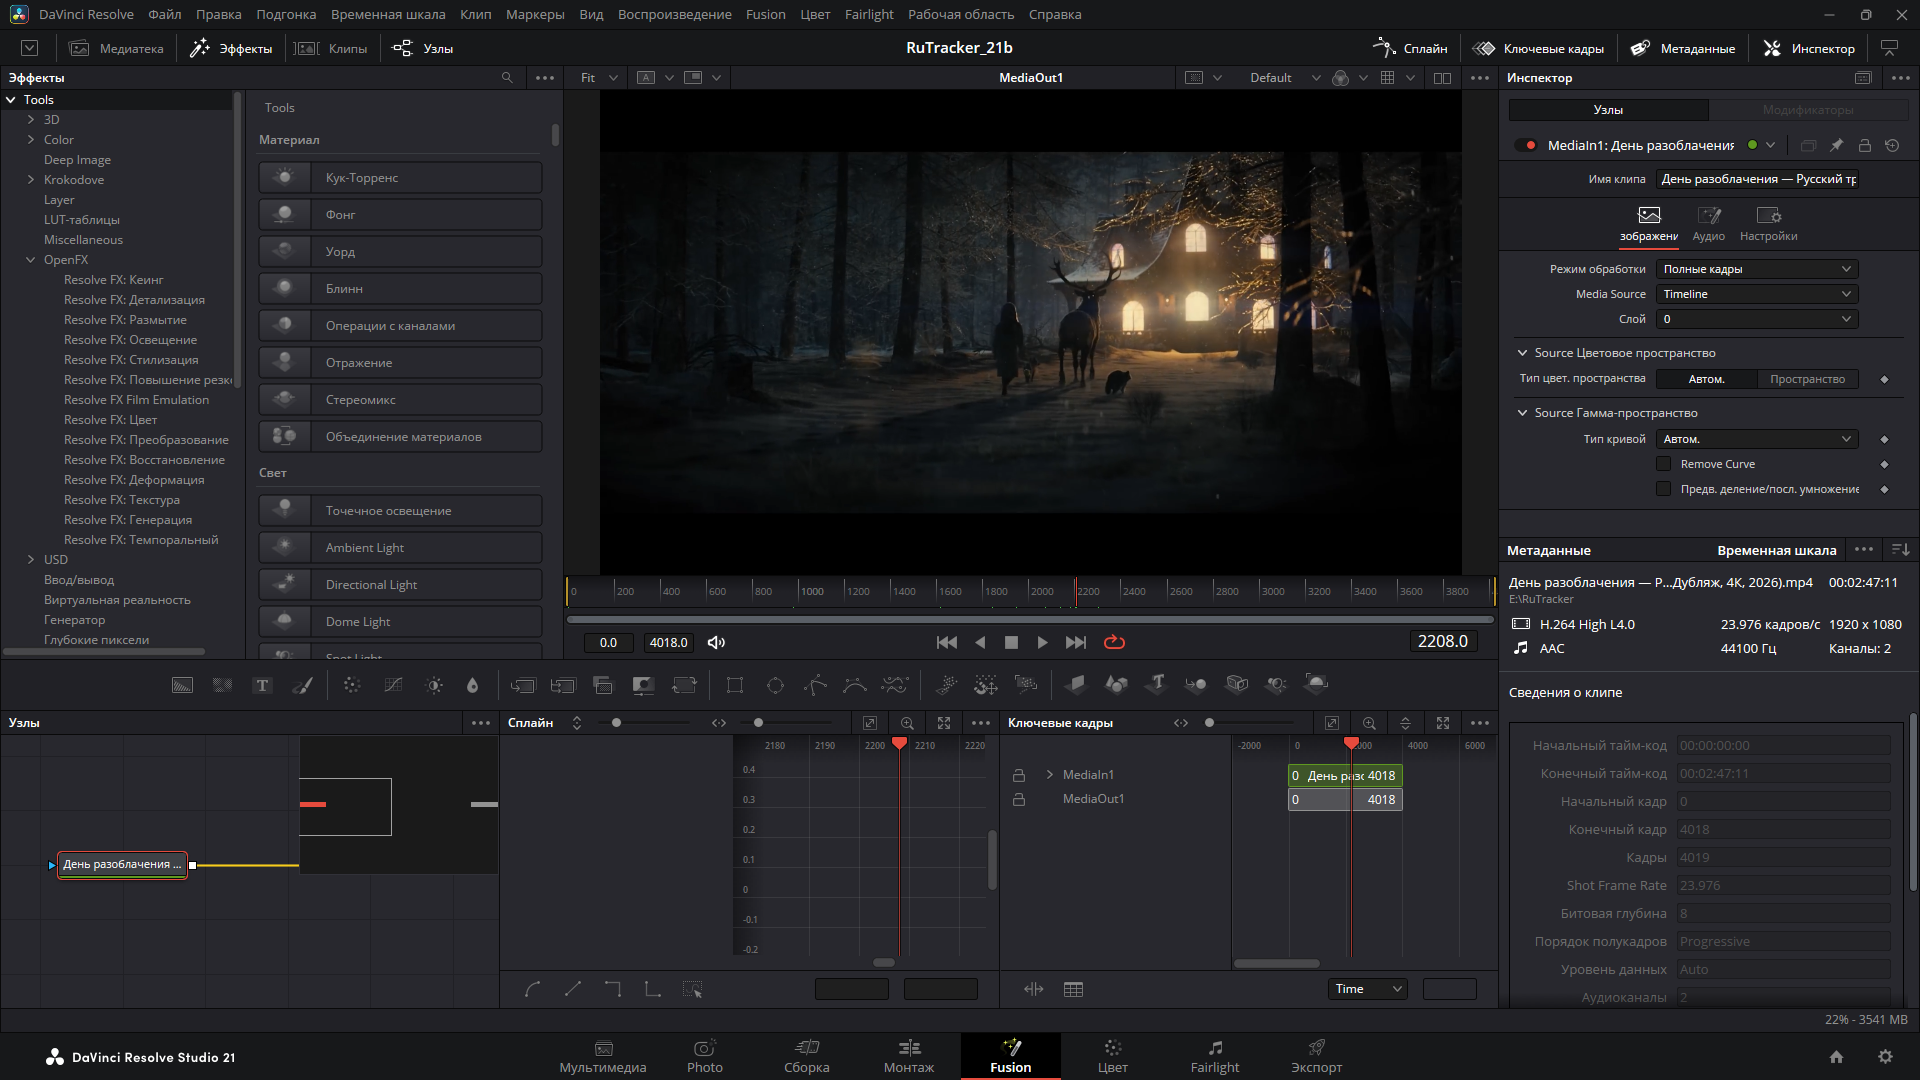Open the Слой dropdown
1920x1080 pixels.
(1757, 319)
